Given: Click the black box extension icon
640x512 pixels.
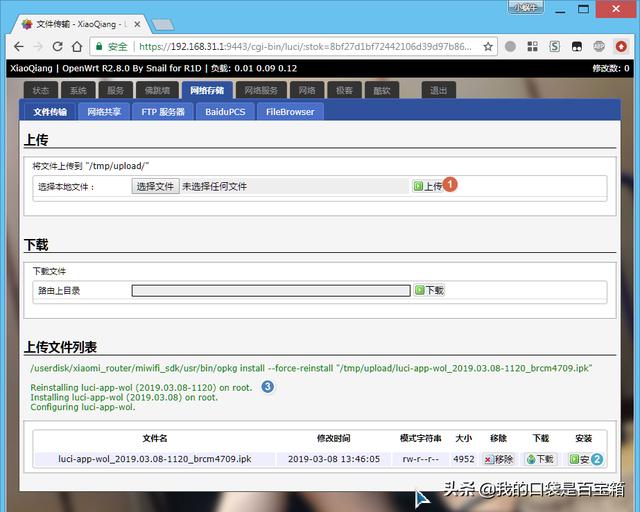Looking at the screenshot, I should click(577, 47).
